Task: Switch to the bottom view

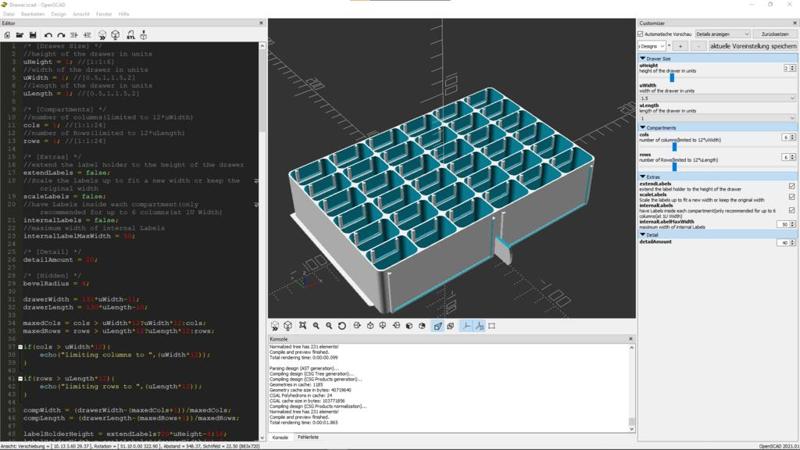Action: coord(383,326)
